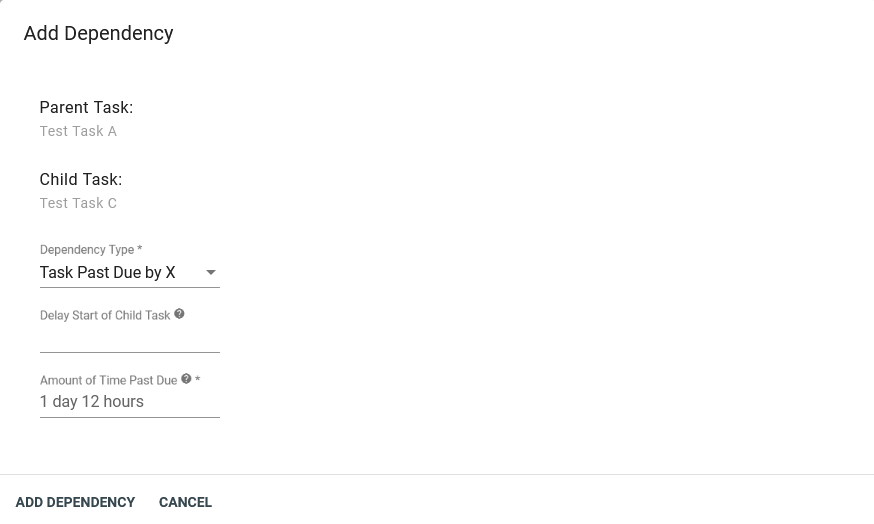Click the 'Amount of Time Past Due' label

click(108, 380)
